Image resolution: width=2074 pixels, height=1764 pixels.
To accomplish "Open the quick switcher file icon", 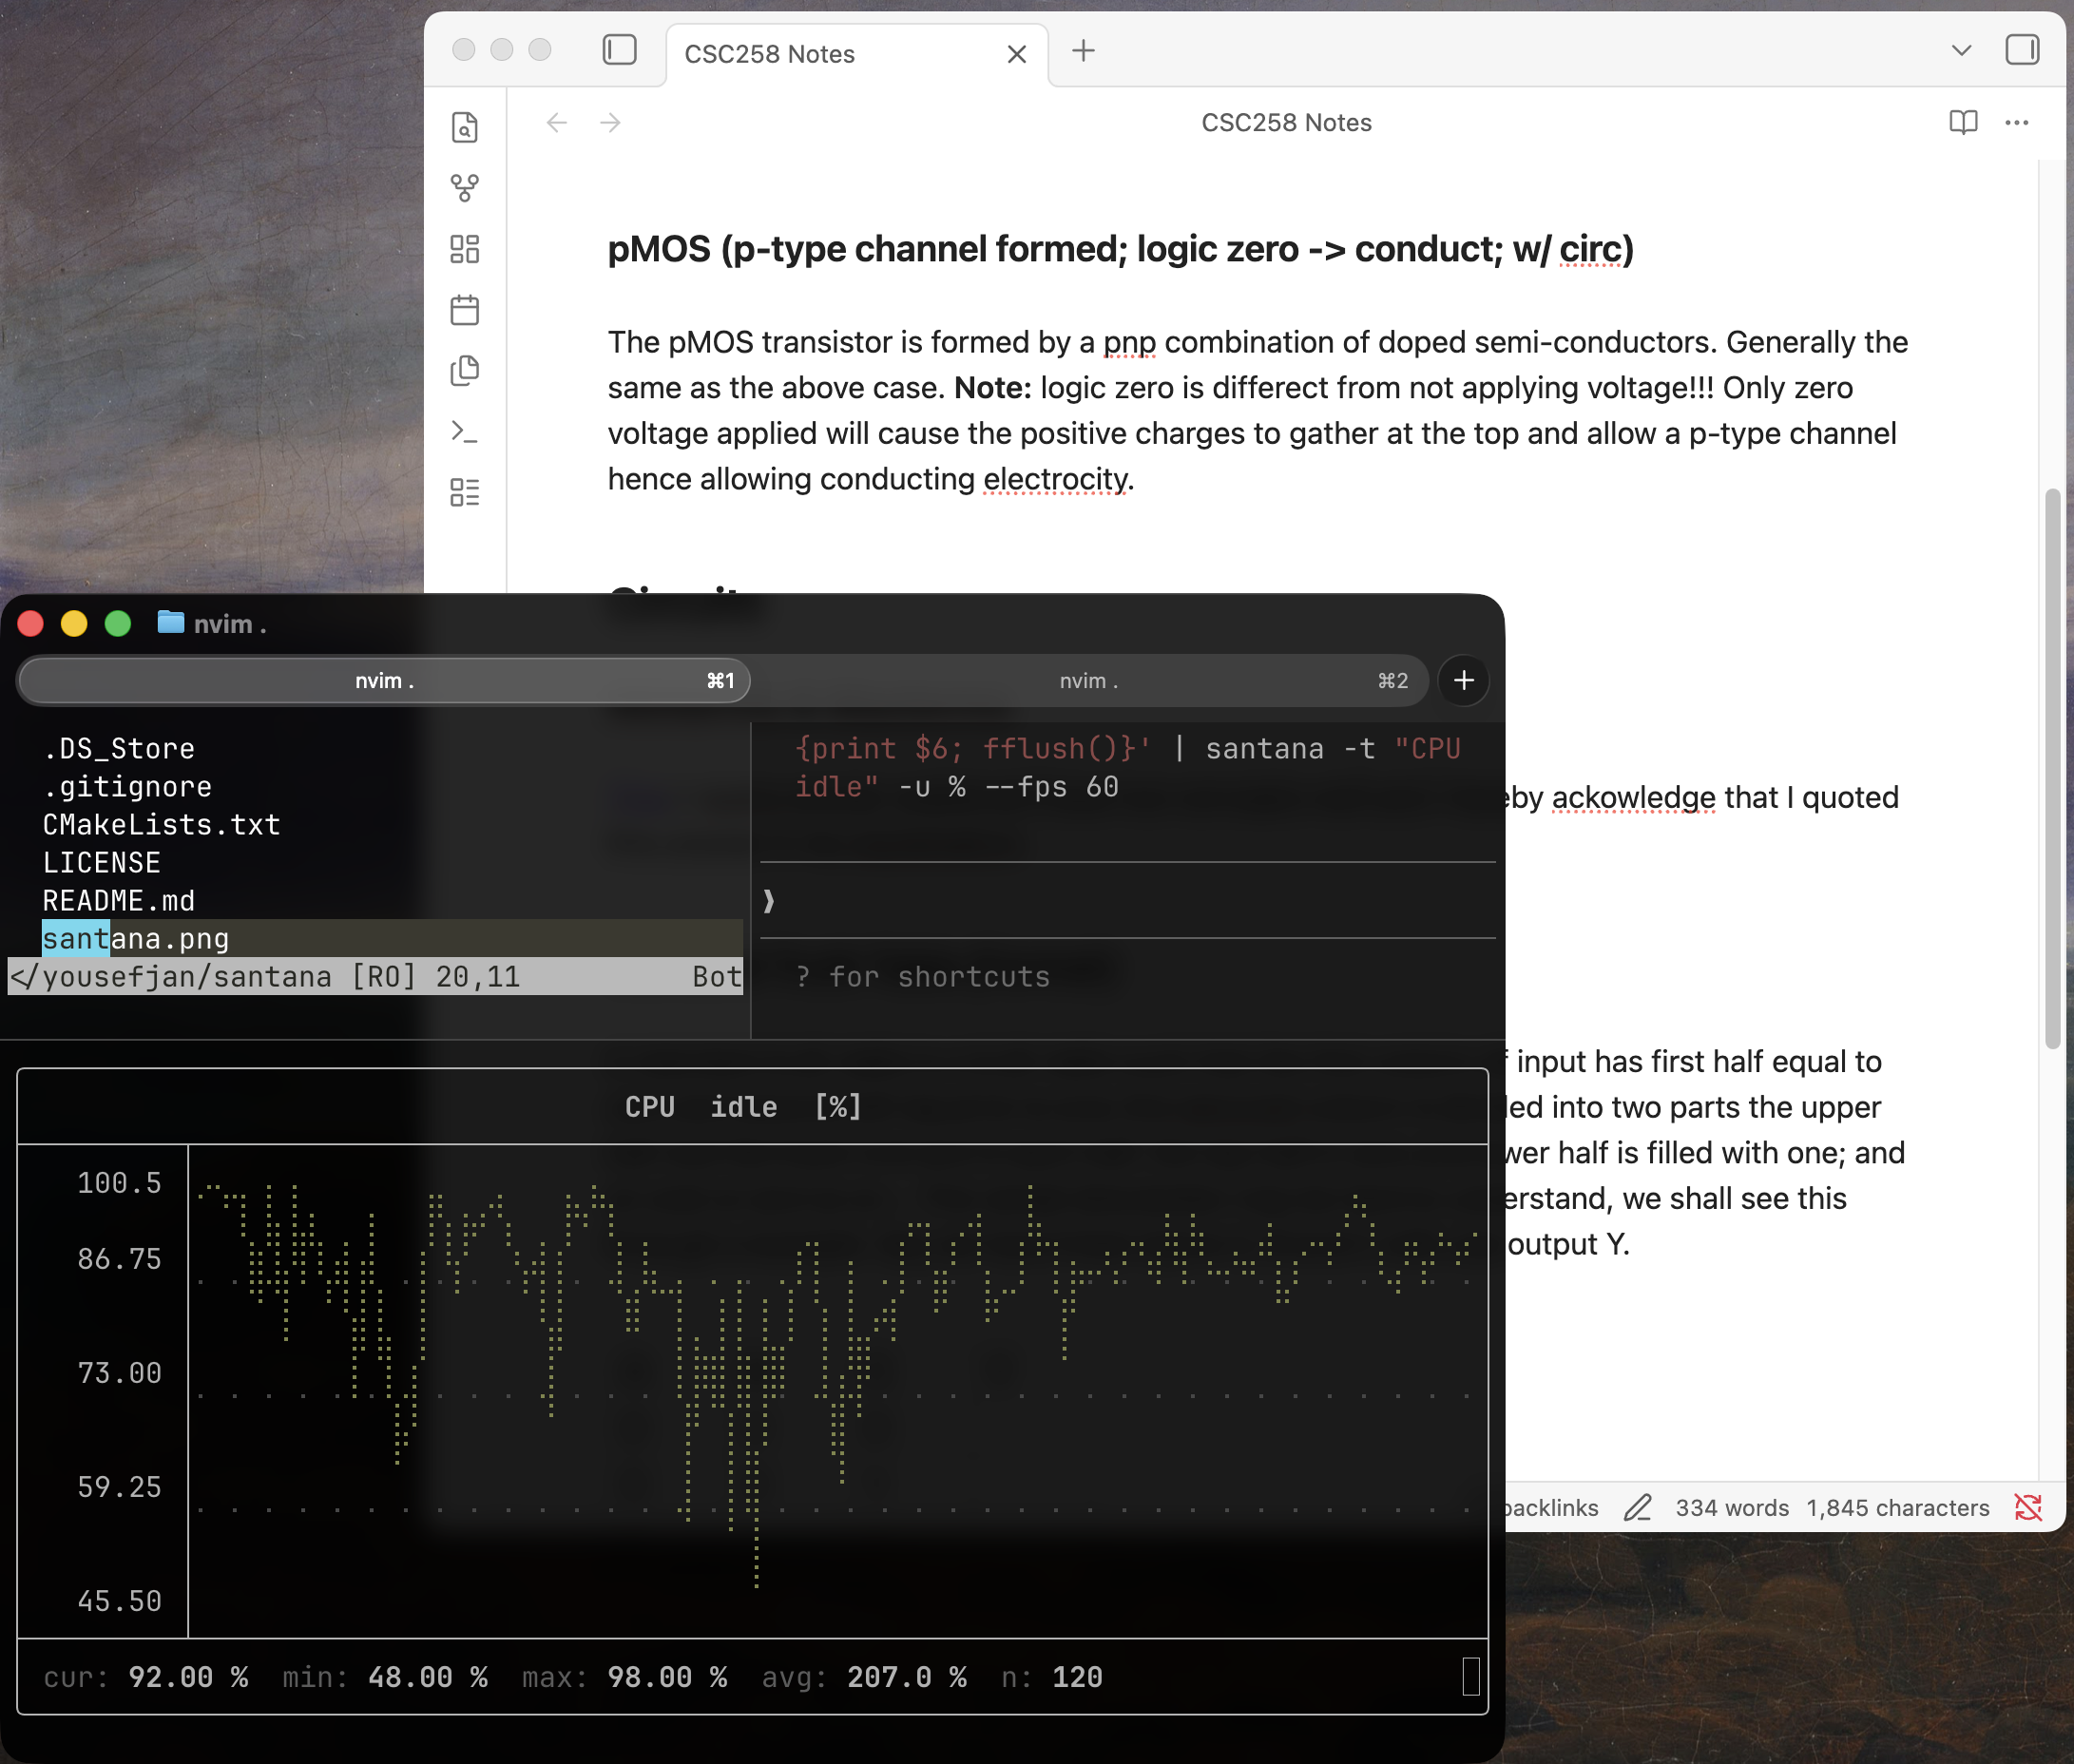I will [464, 127].
